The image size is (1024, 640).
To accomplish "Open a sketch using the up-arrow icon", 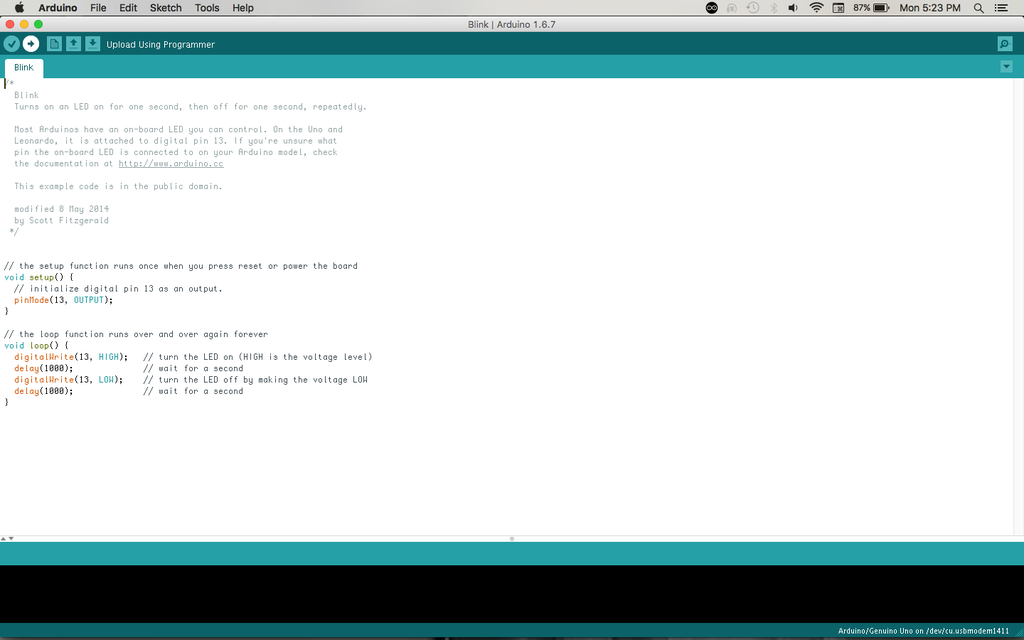I will 74,44.
